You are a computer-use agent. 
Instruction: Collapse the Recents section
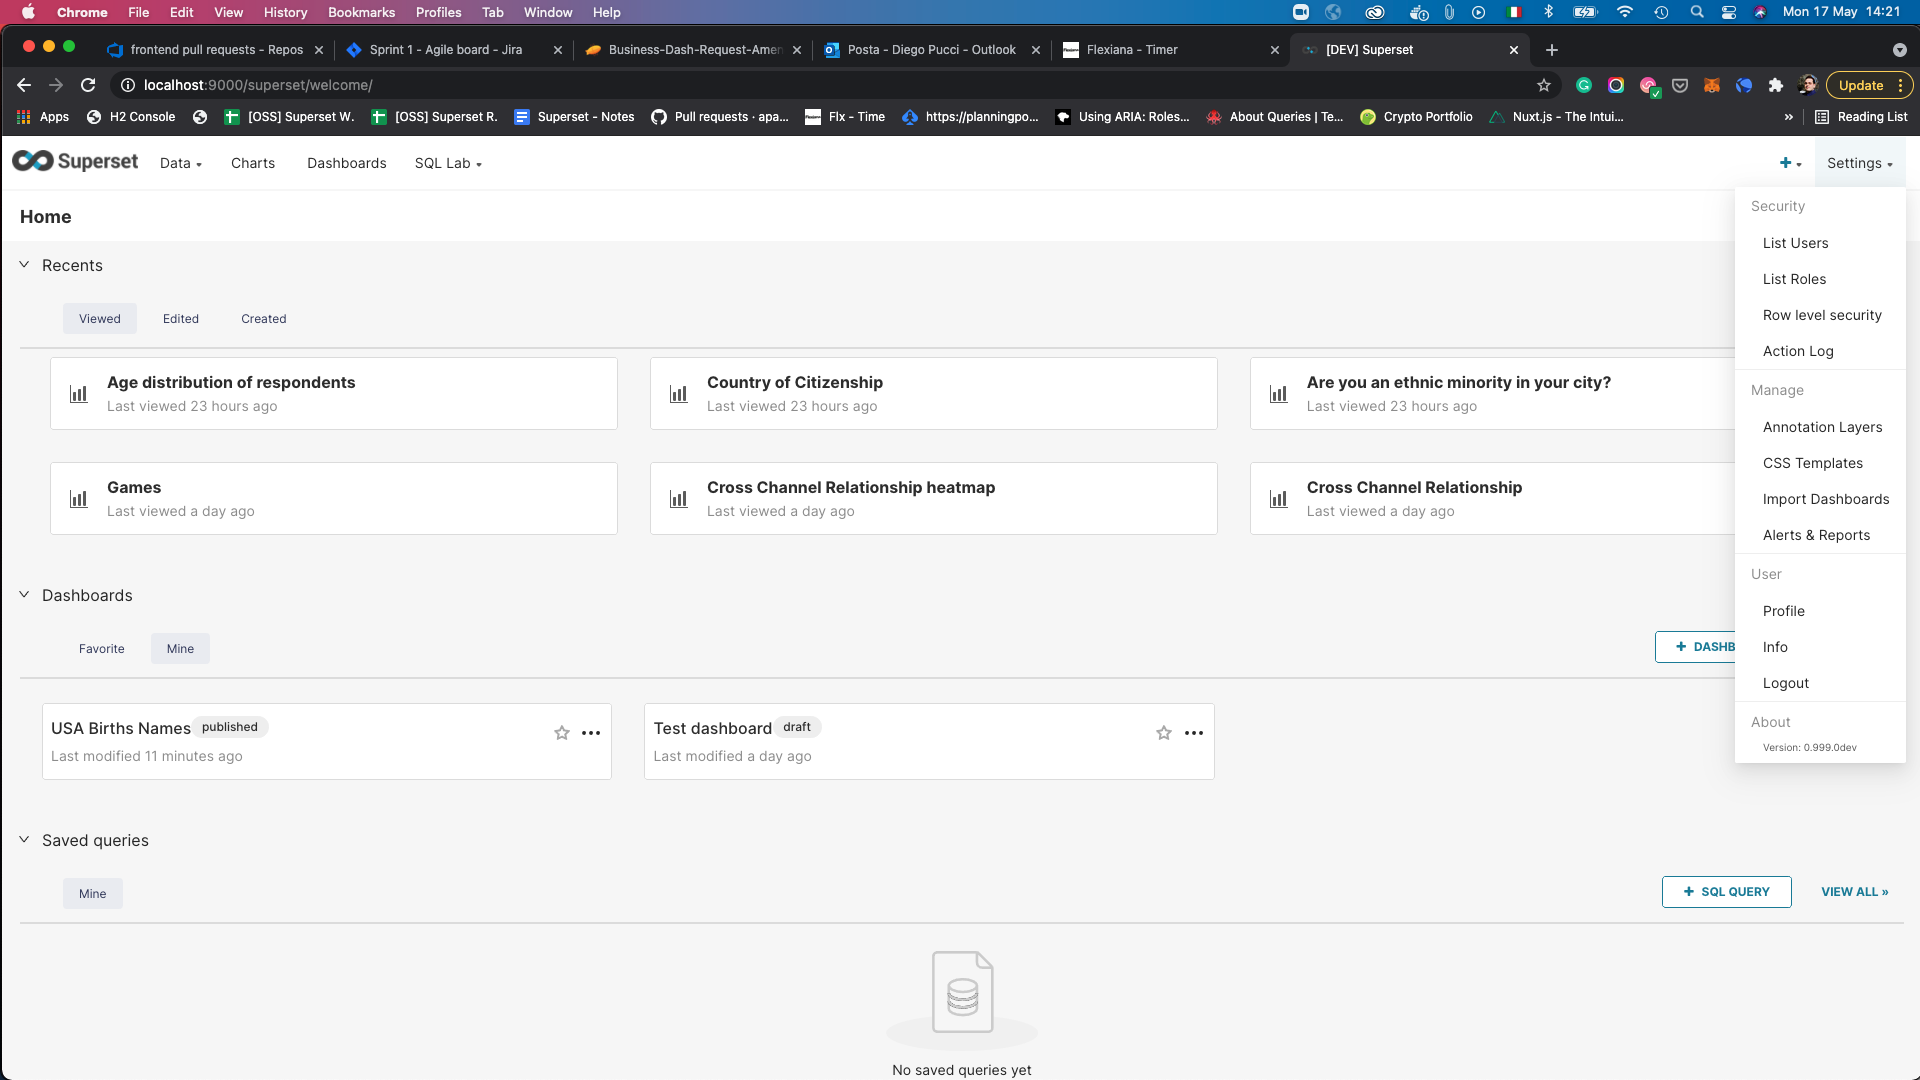coord(24,265)
